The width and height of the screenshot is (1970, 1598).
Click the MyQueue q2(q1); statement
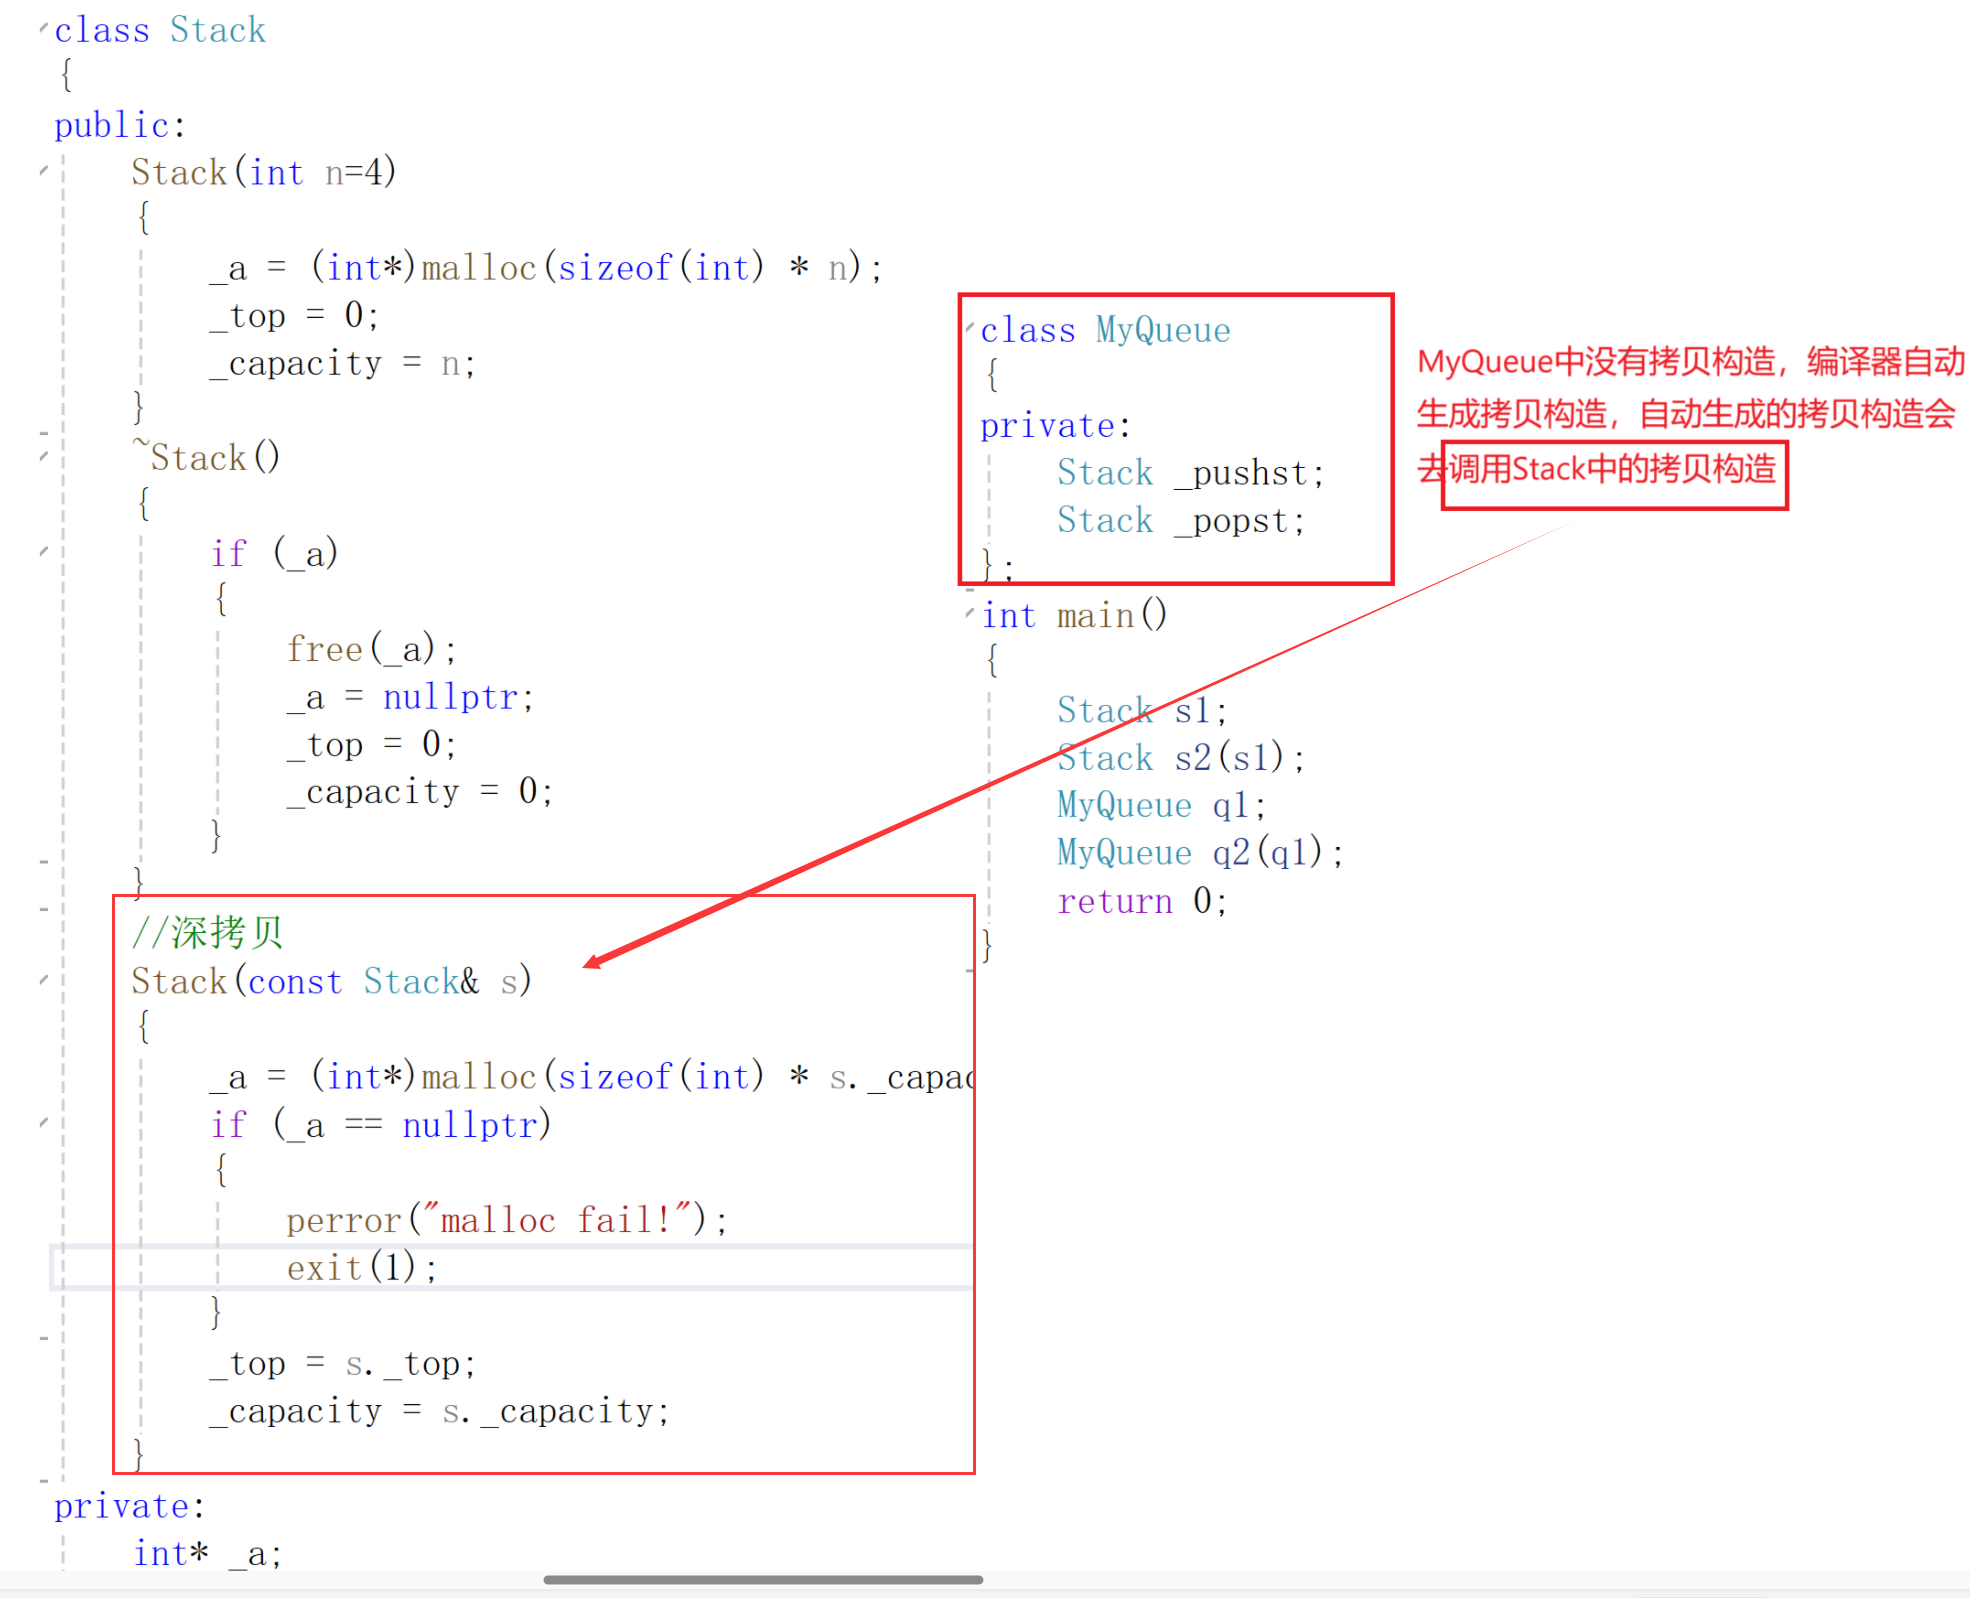(1200, 853)
